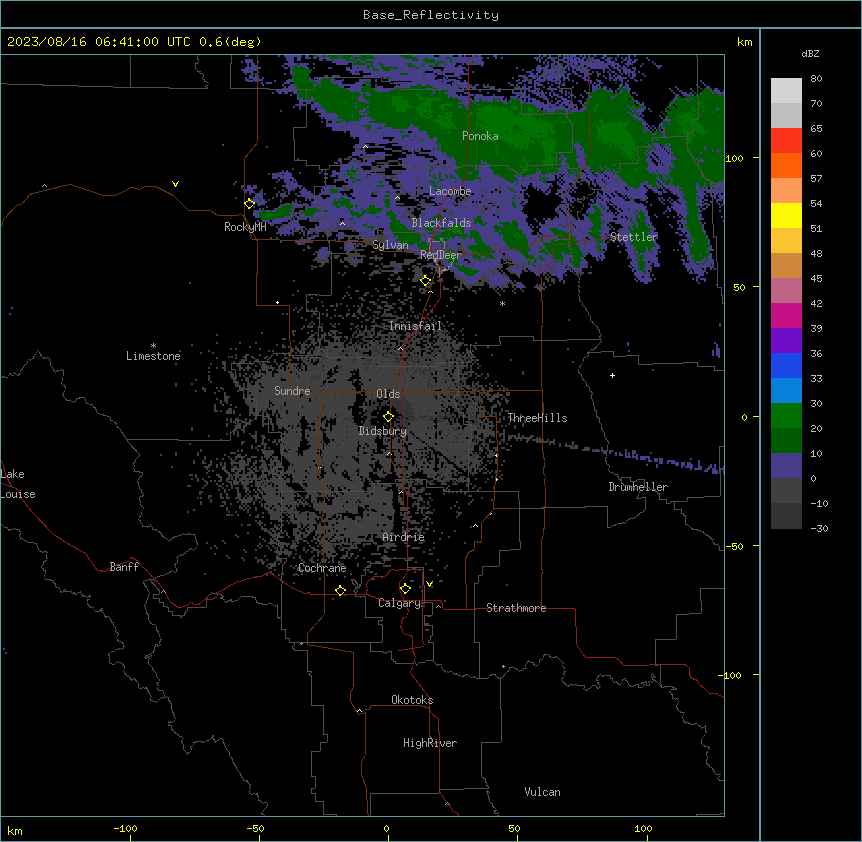This screenshot has height=842, width=862.
Task: Click the 0 tick on bottom axis
Action: [x=386, y=828]
